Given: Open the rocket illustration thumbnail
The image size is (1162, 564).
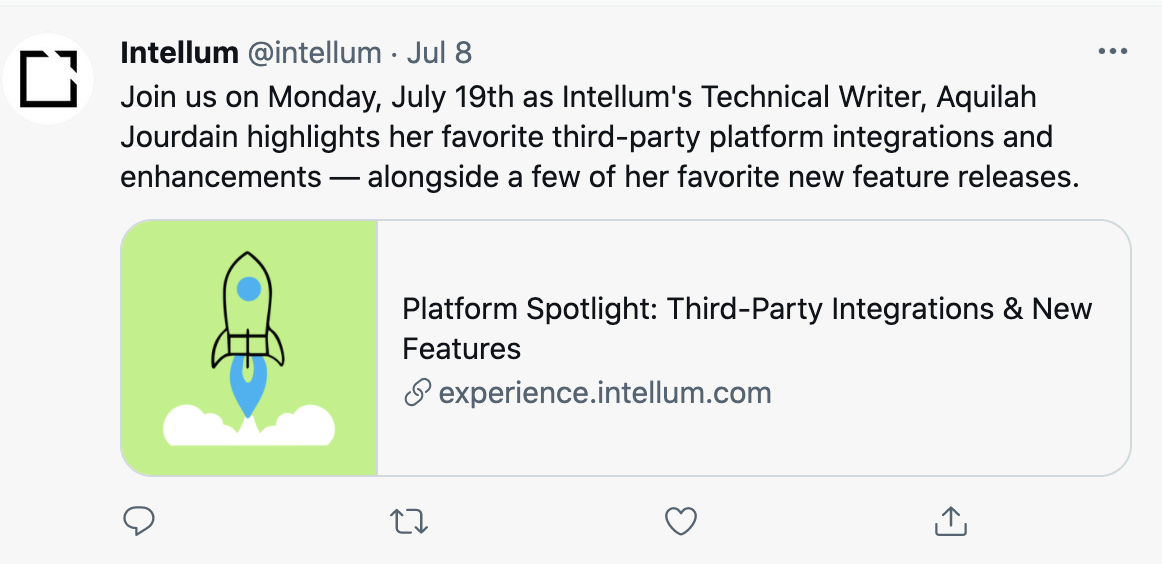Looking at the screenshot, I should pyautogui.click(x=249, y=347).
